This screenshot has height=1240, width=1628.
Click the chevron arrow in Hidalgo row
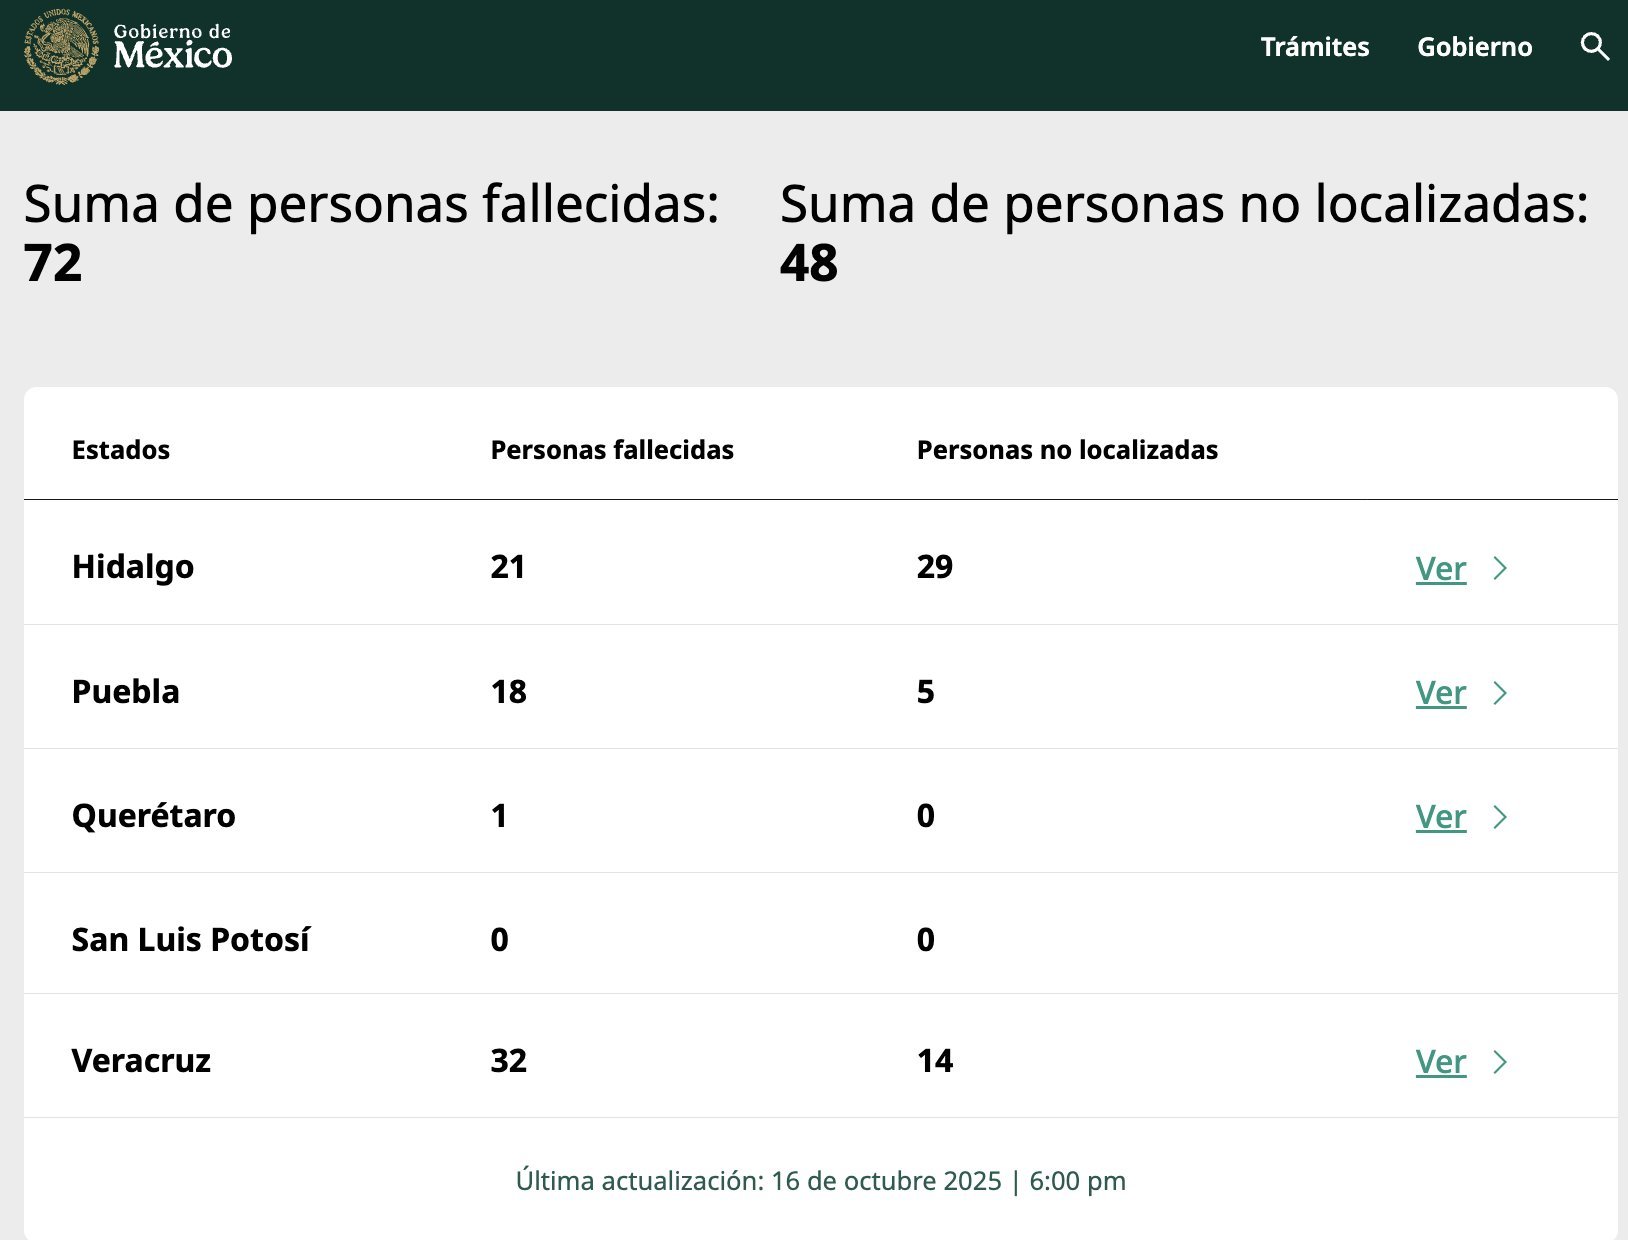pyautogui.click(x=1499, y=569)
